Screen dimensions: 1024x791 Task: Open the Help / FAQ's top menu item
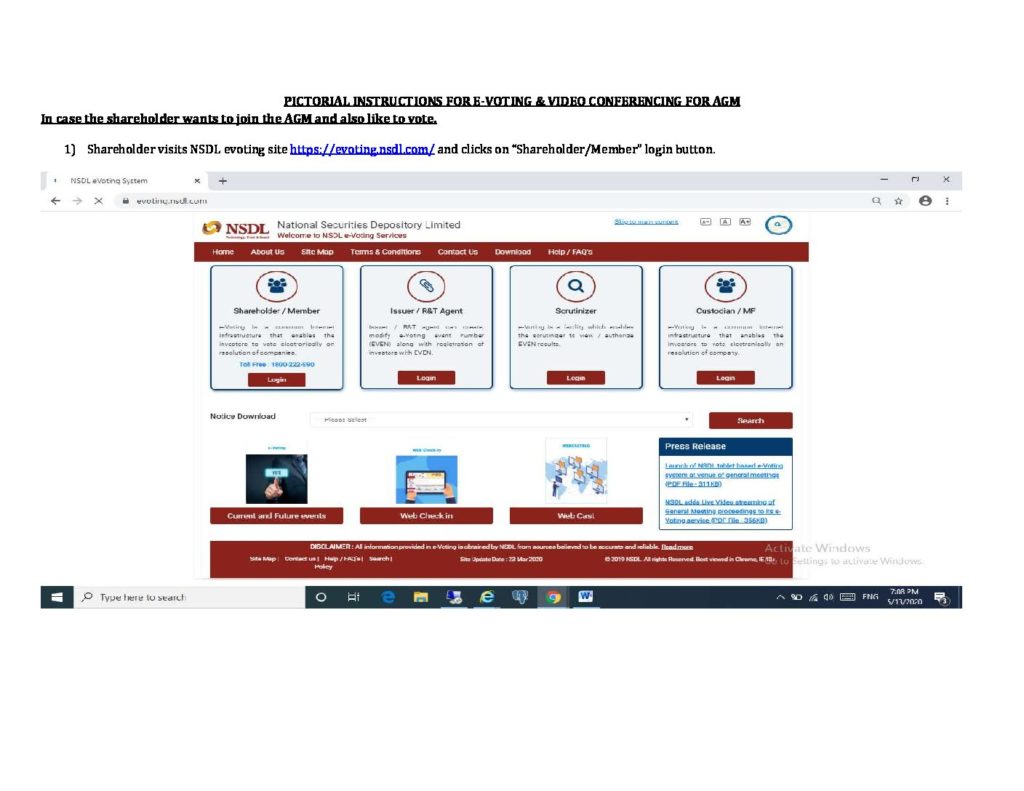[x=570, y=252]
